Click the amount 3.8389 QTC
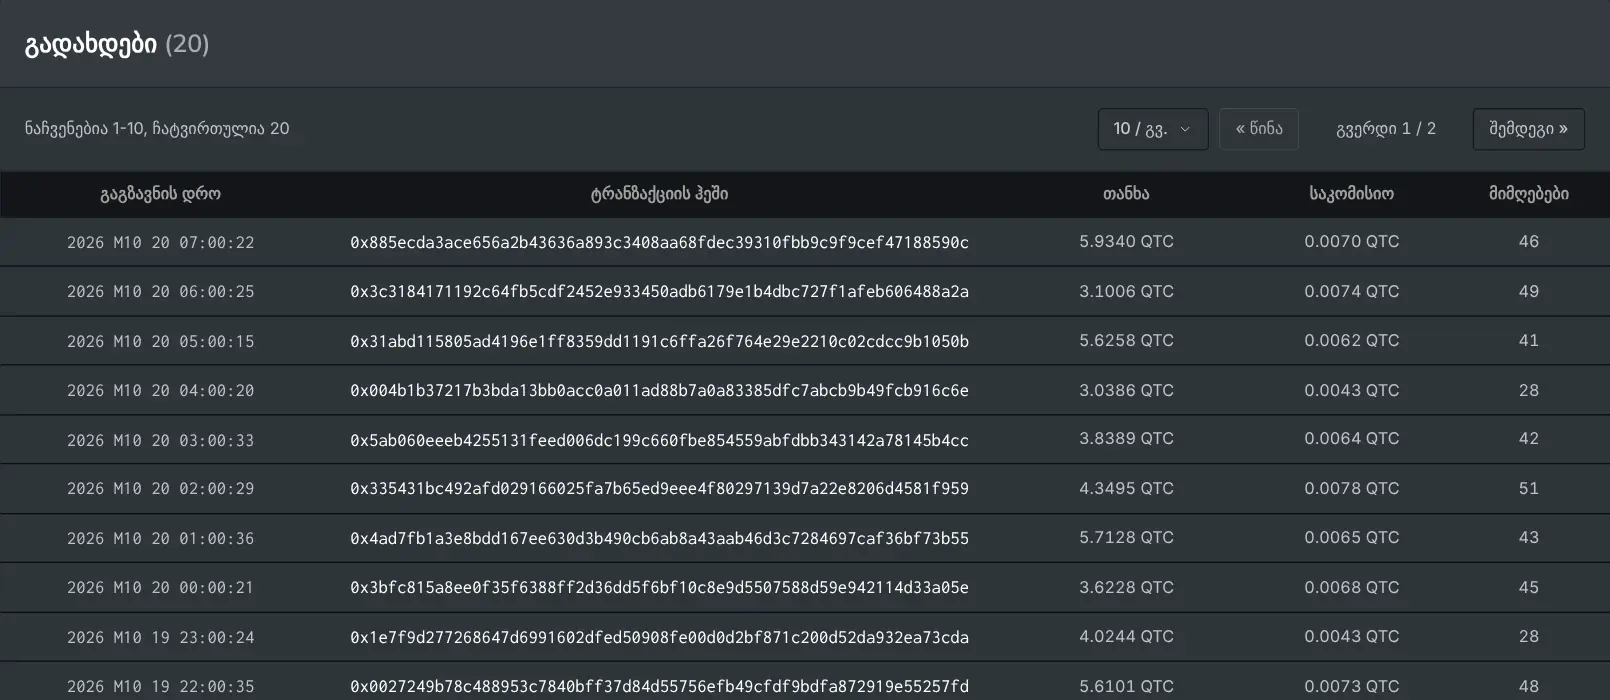This screenshot has height=700, width=1610. coord(1126,439)
